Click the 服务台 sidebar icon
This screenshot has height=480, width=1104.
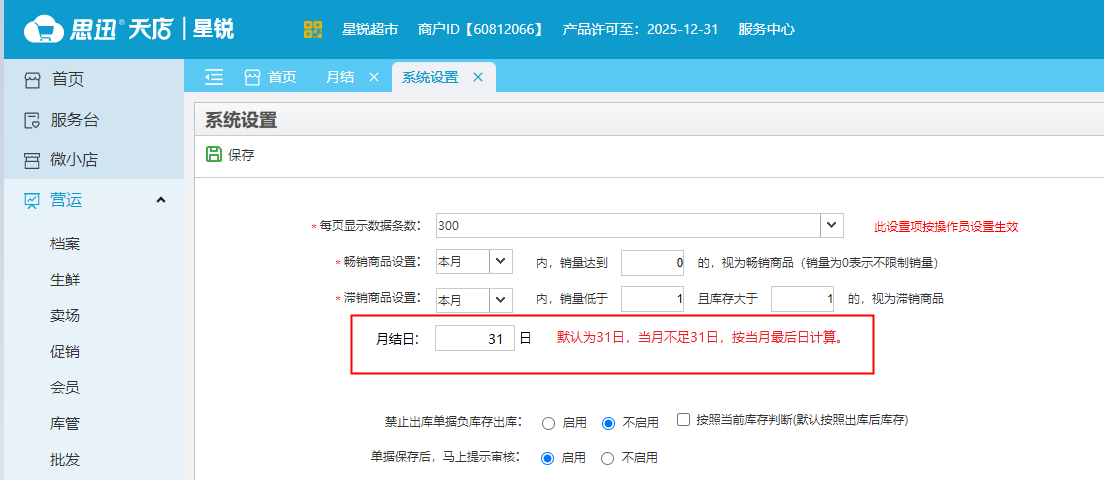click(32, 120)
